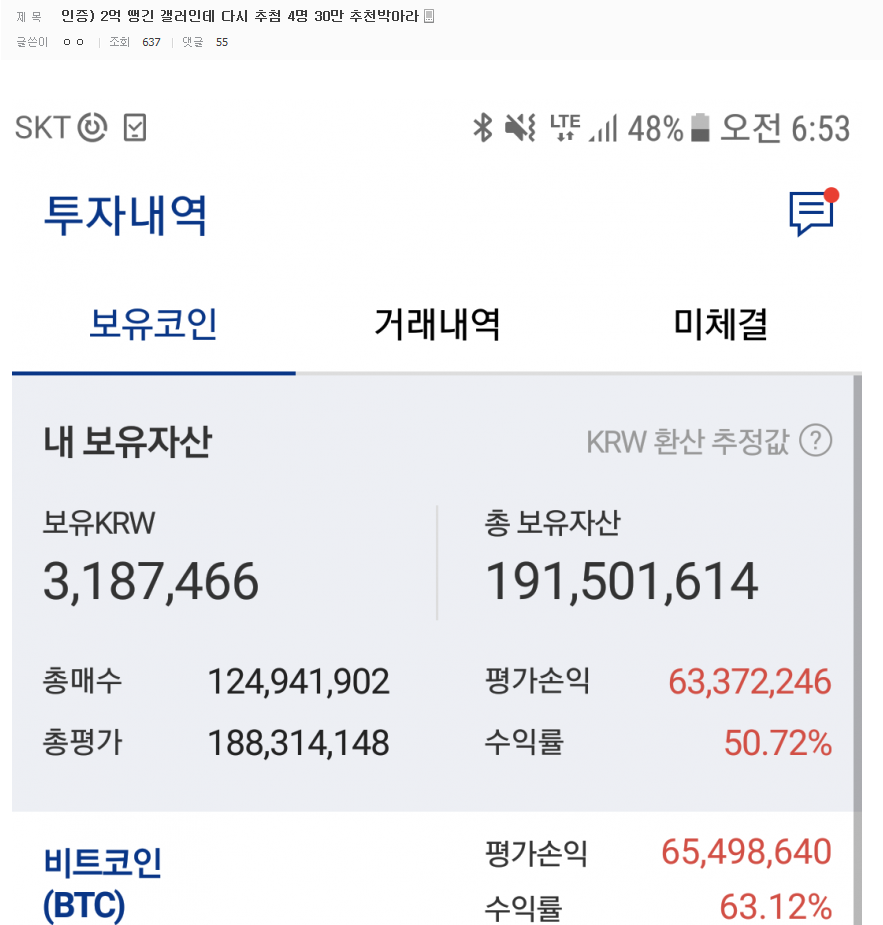Click the 보유KRW label
Viewport: 883px width, 925px height.
[99, 523]
